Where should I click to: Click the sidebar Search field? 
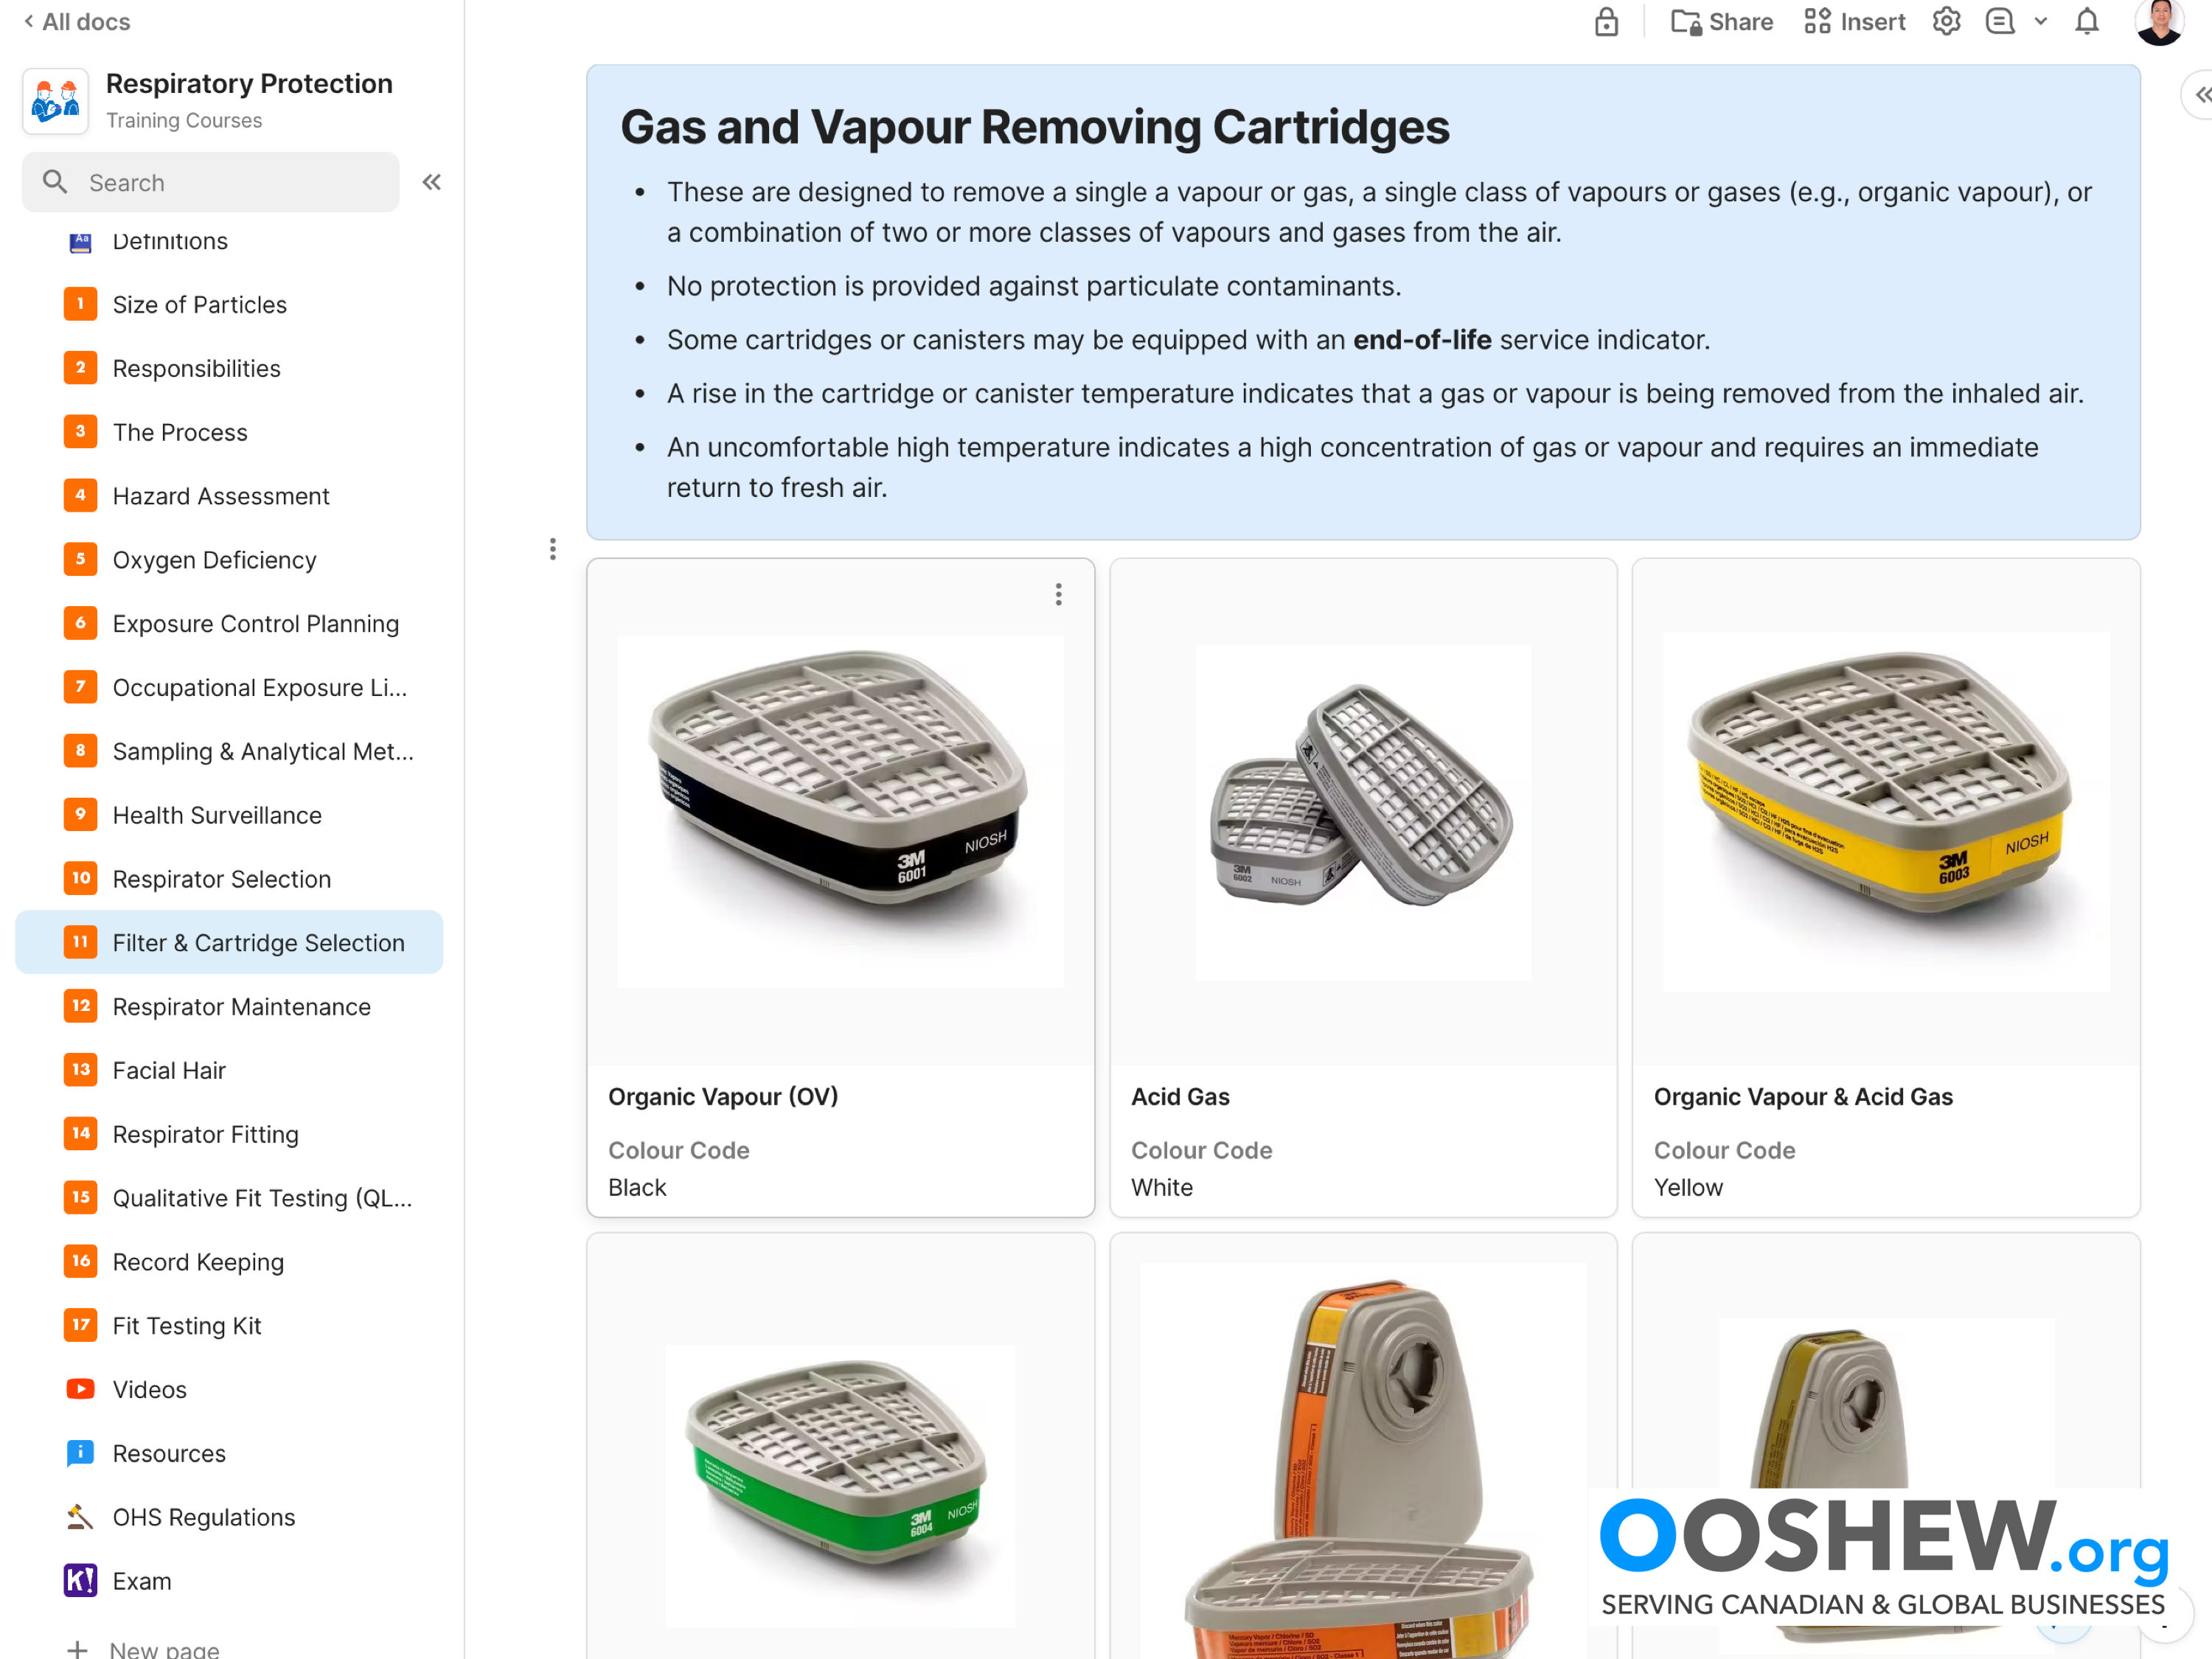[x=211, y=182]
